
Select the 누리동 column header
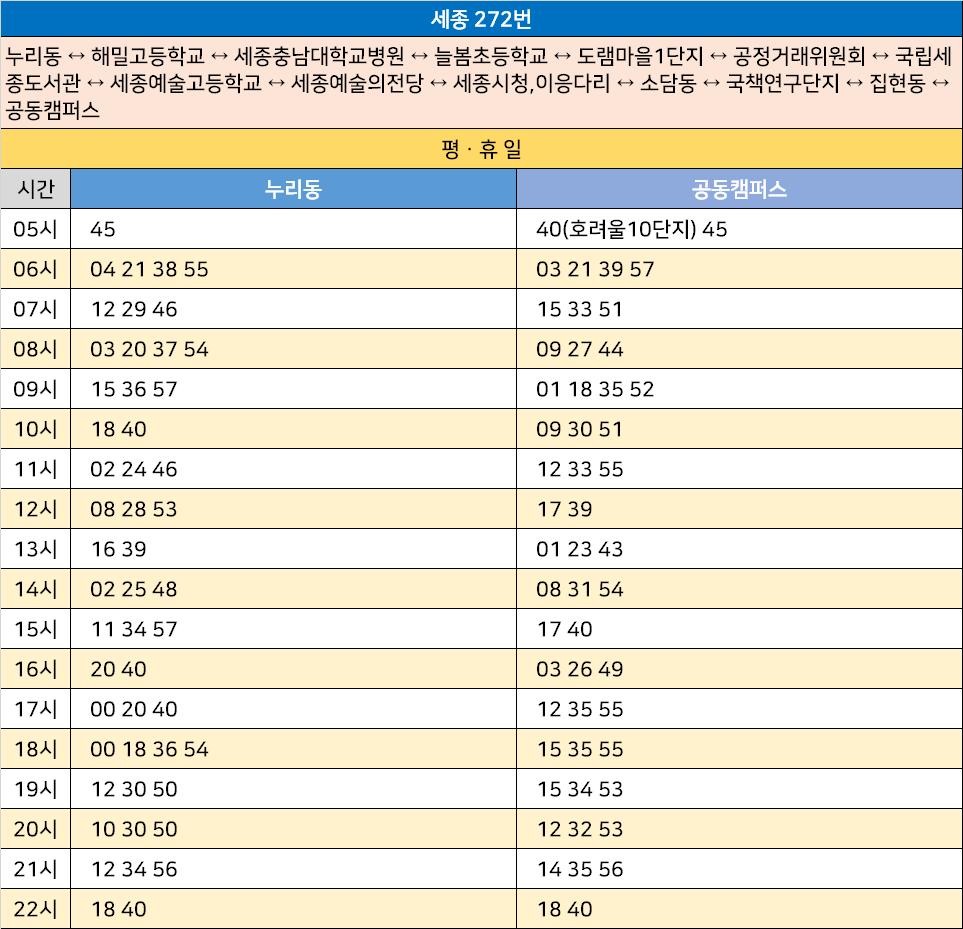pos(294,189)
